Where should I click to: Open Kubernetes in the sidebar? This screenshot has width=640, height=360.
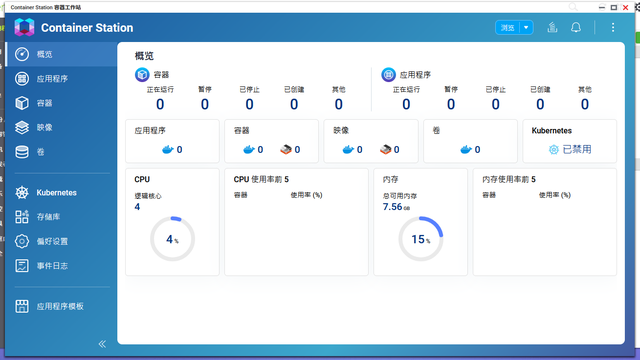tap(61, 193)
